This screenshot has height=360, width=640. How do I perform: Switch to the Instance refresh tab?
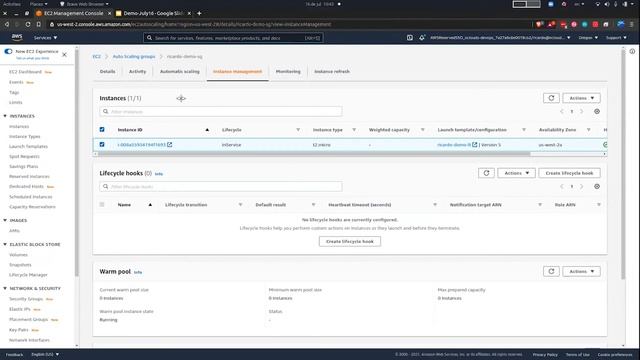click(332, 71)
